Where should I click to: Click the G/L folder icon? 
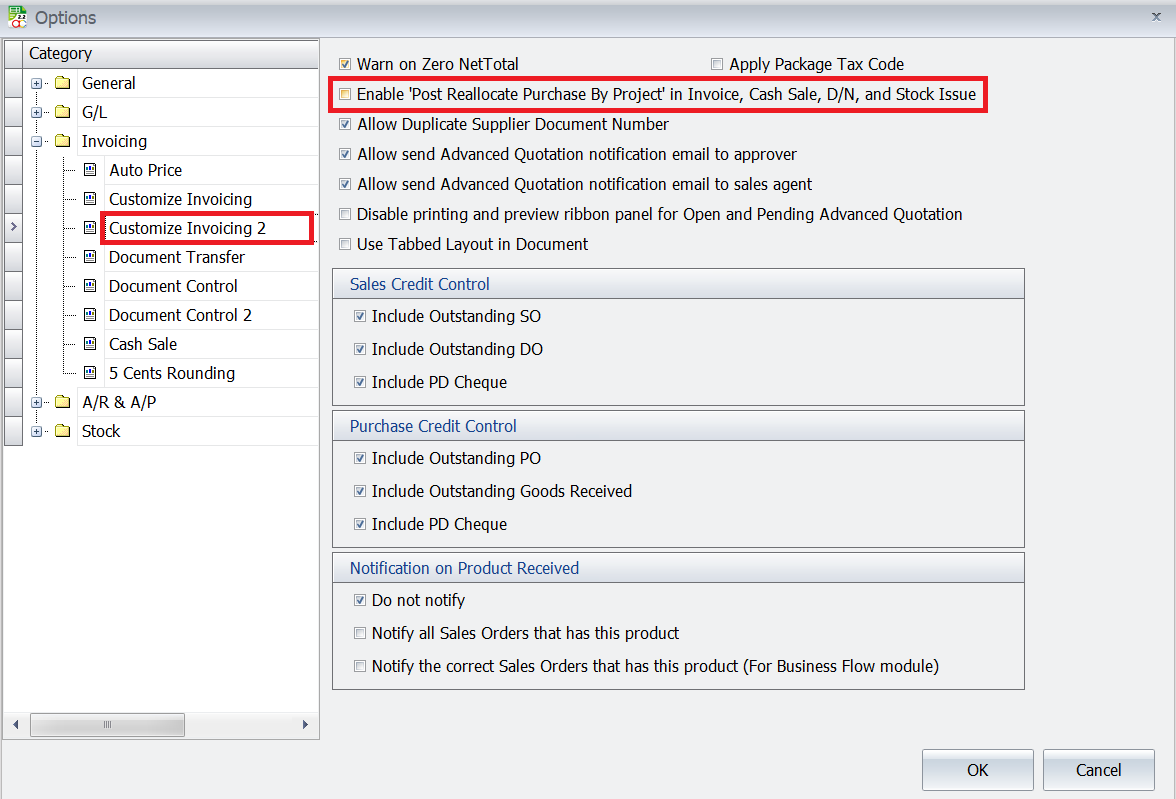pos(63,112)
